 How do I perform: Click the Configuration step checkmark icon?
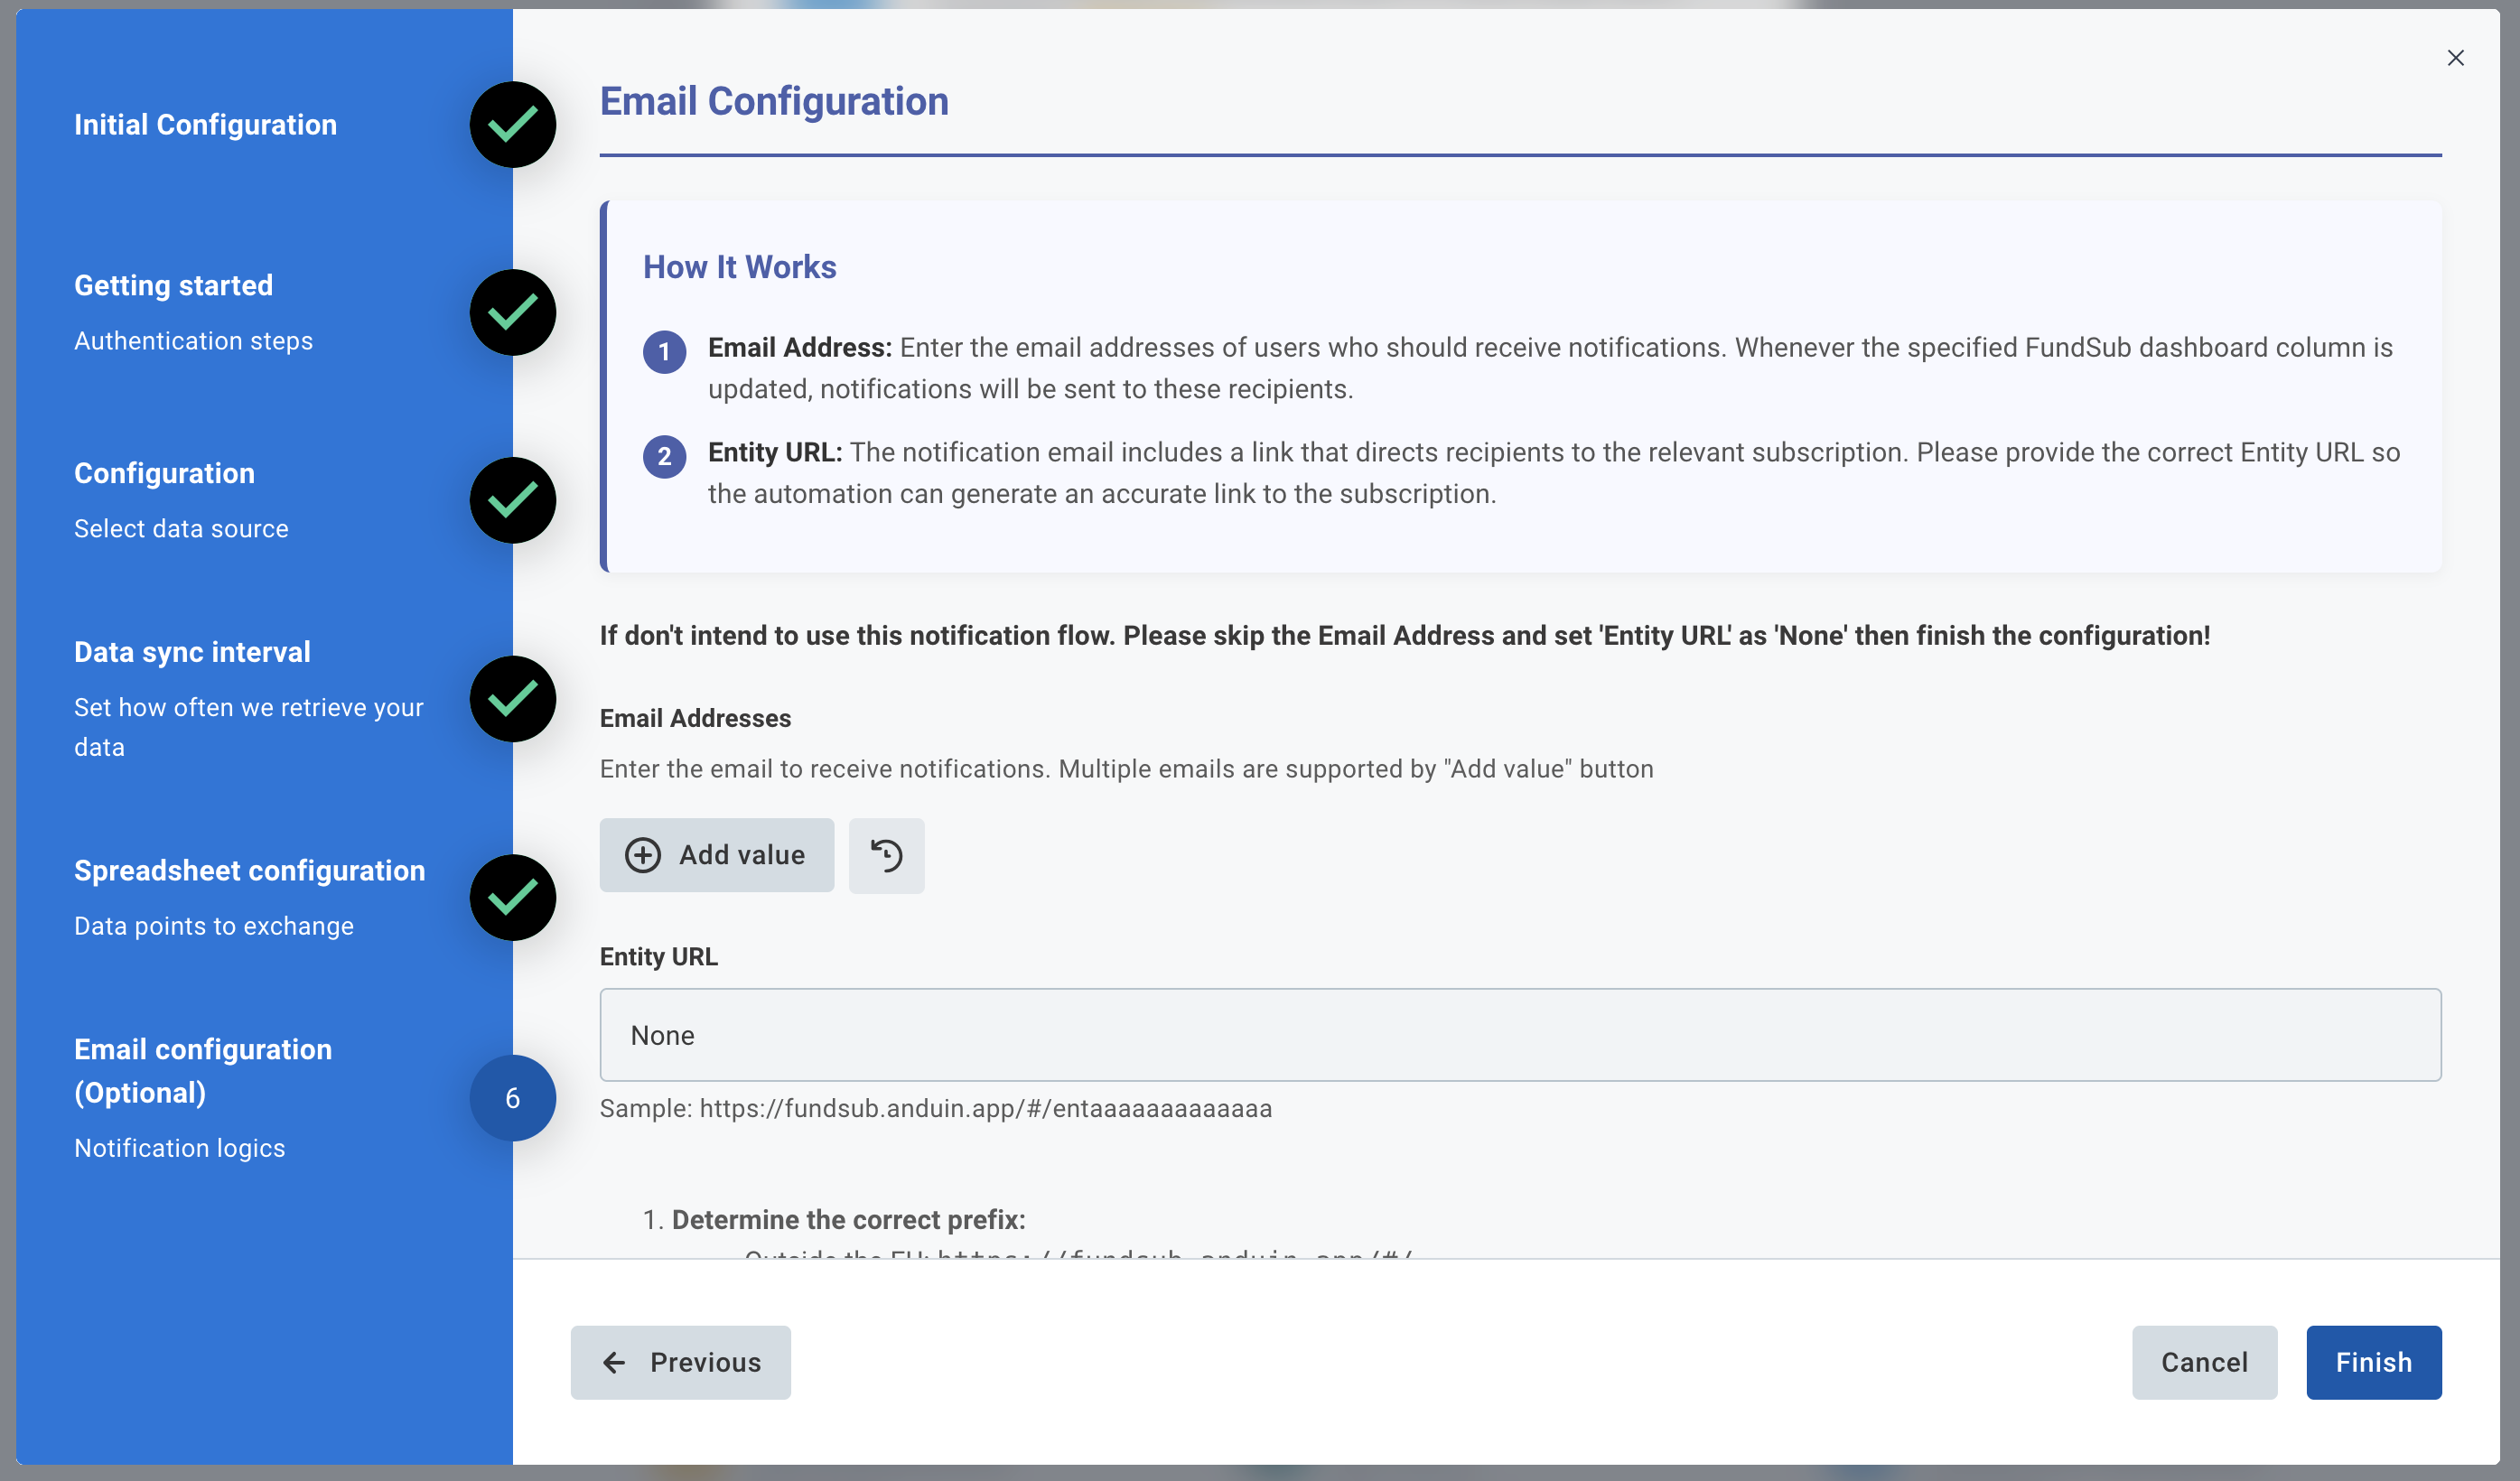pos(513,500)
